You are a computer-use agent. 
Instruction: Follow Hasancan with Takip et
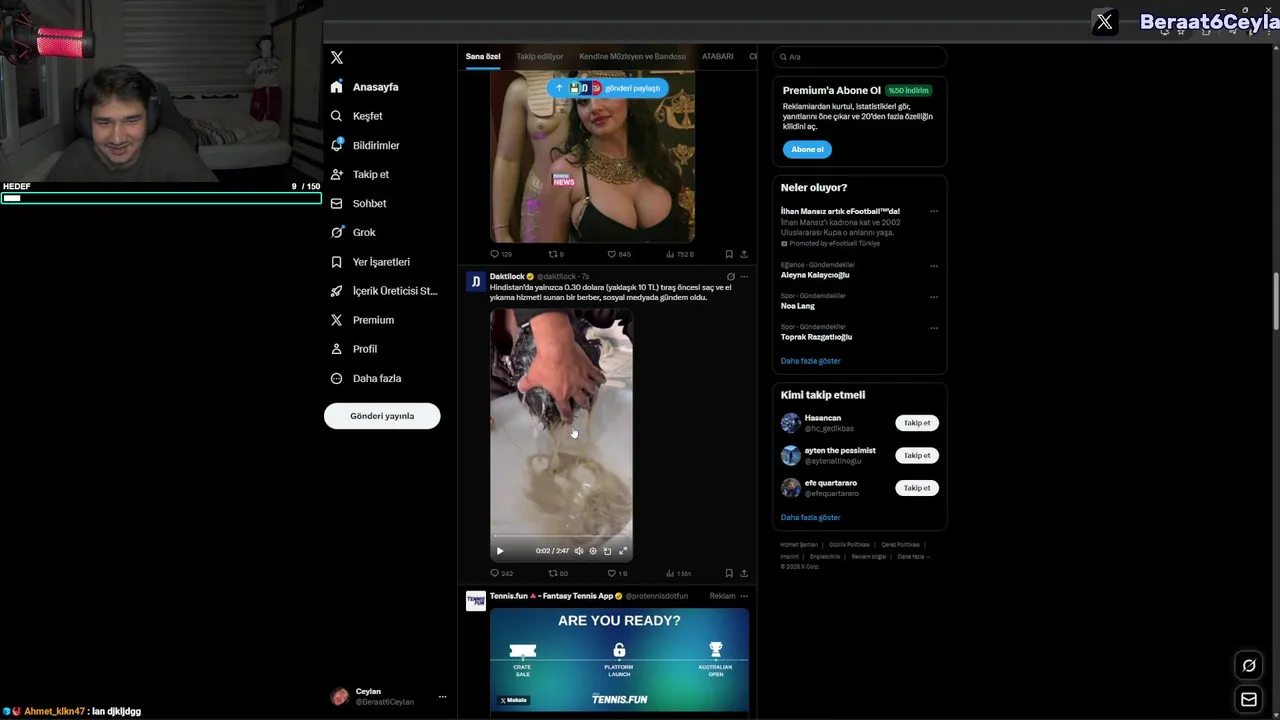(x=917, y=423)
